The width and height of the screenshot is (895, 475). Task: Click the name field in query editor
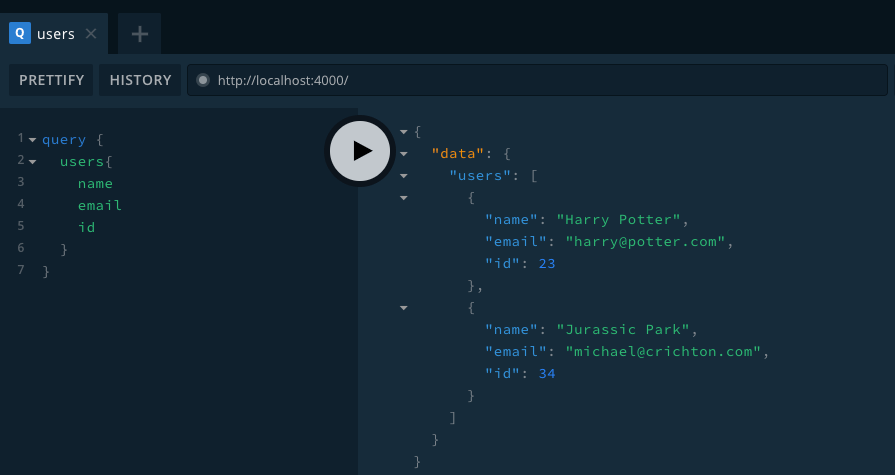pos(95,184)
